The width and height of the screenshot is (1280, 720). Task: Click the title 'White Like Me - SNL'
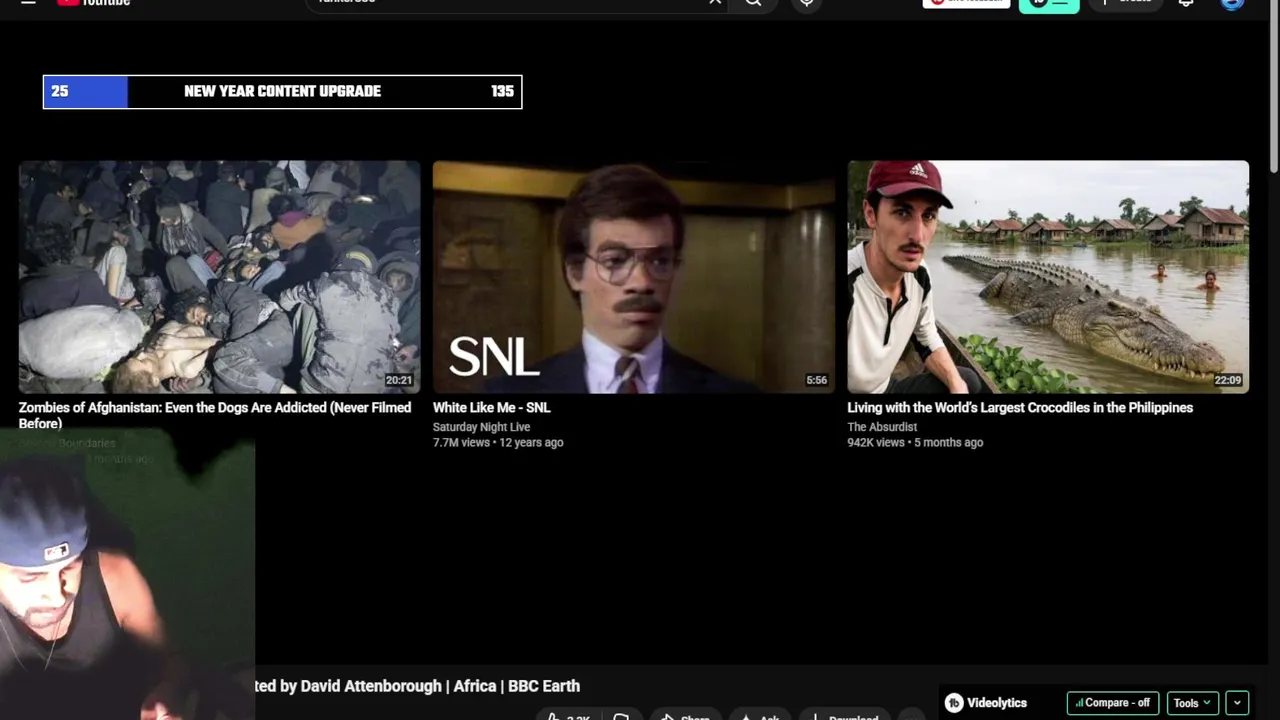(x=491, y=408)
